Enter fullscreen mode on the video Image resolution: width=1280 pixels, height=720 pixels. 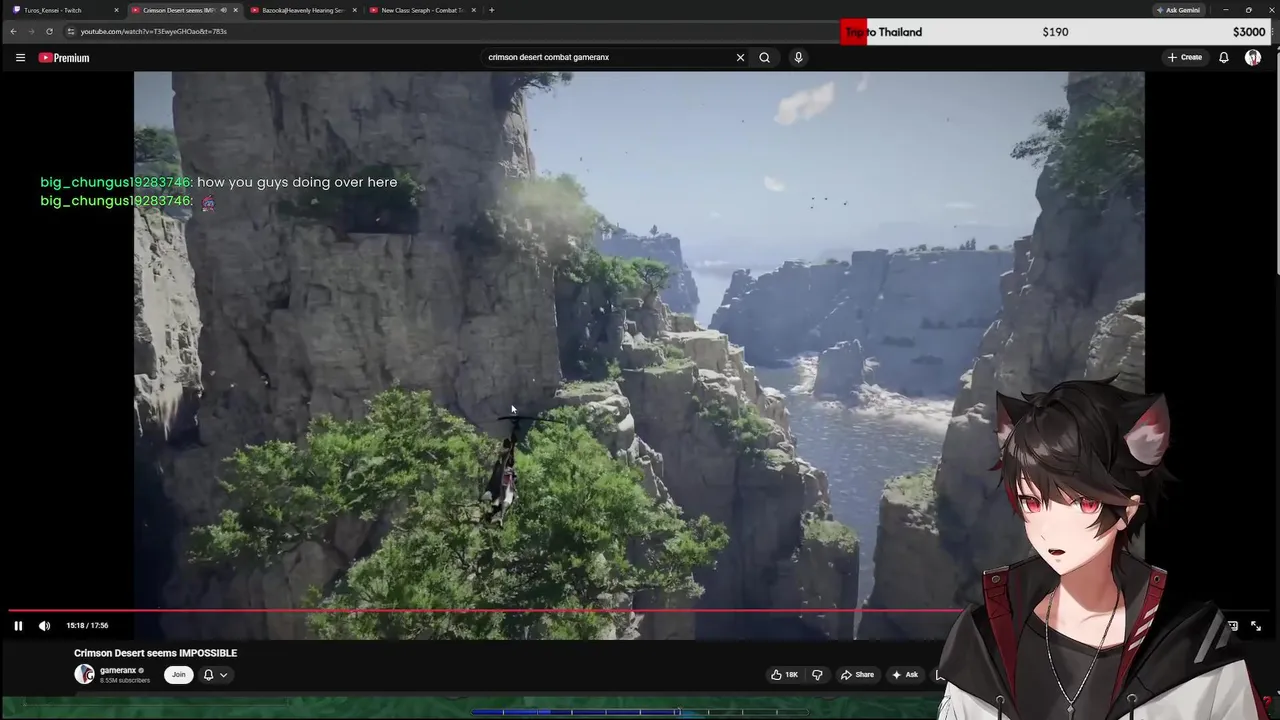point(1256,626)
